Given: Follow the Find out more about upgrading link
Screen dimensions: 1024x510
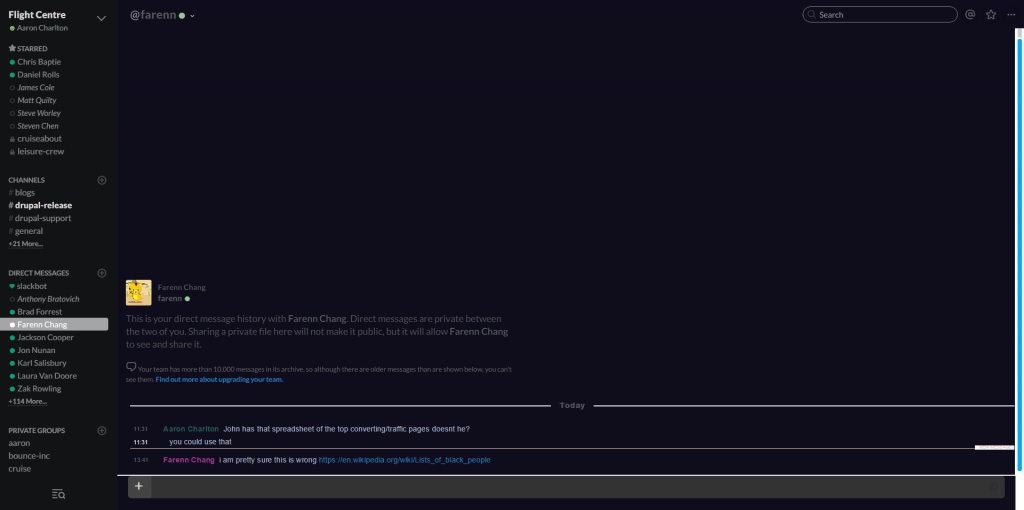Looking at the screenshot, I should [x=219, y=379].
